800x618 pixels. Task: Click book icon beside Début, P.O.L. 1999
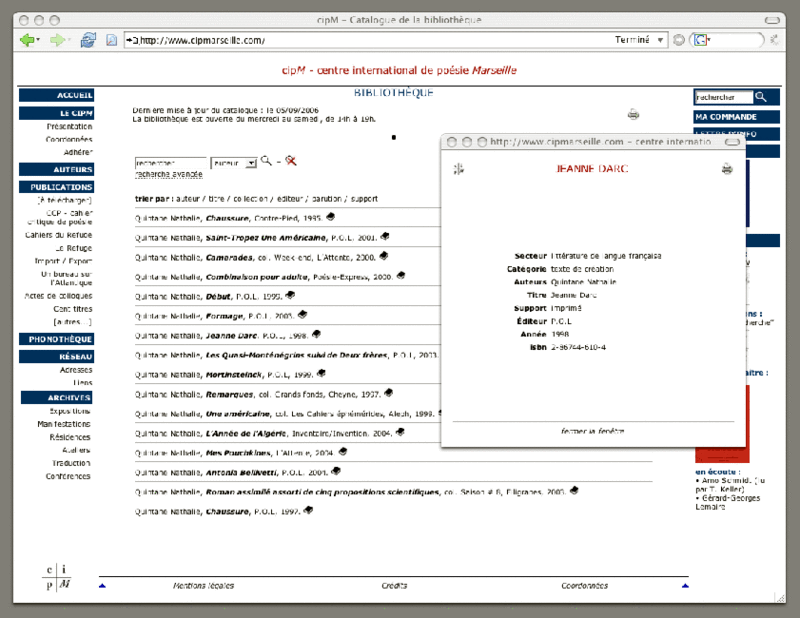coord(290,295)
